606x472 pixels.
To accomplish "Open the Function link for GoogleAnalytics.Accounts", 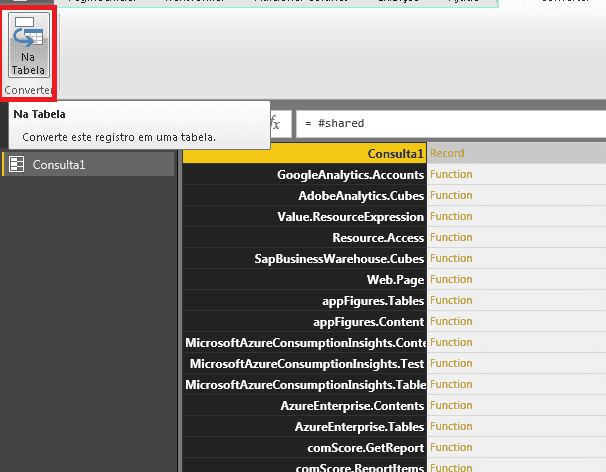I will click(451, 174).
